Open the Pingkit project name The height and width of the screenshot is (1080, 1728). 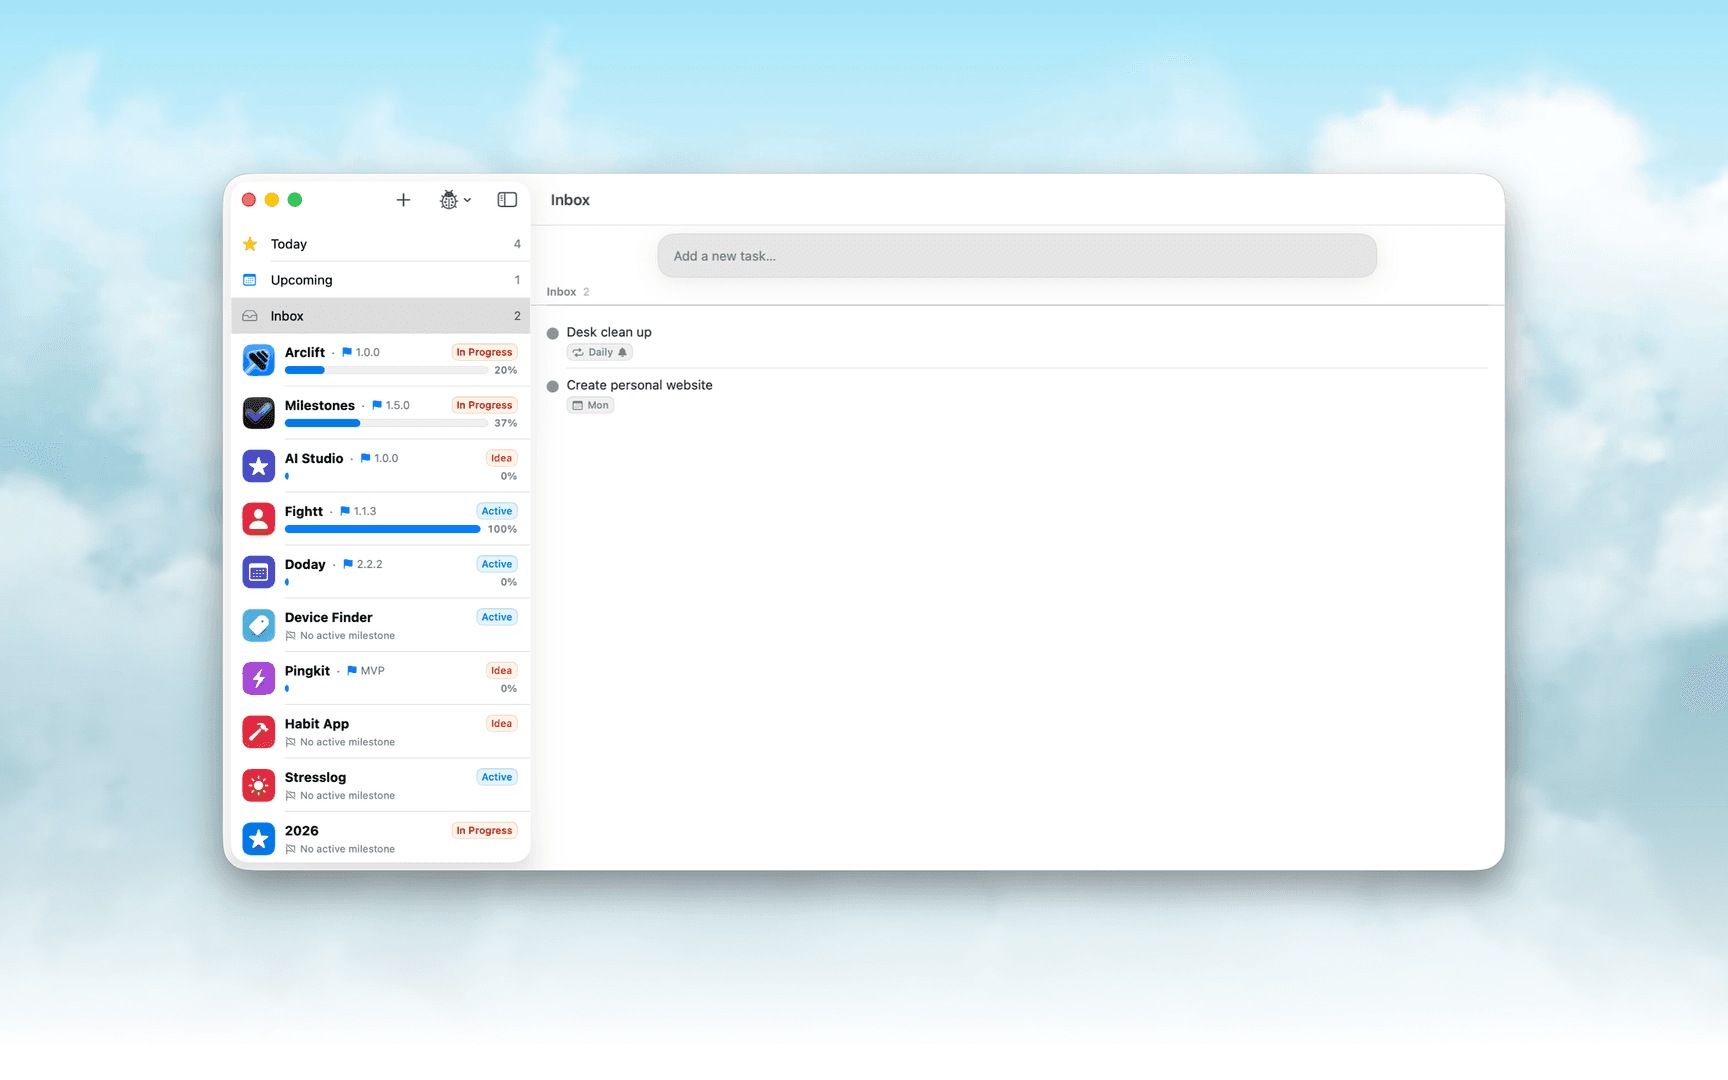[307, 671]
